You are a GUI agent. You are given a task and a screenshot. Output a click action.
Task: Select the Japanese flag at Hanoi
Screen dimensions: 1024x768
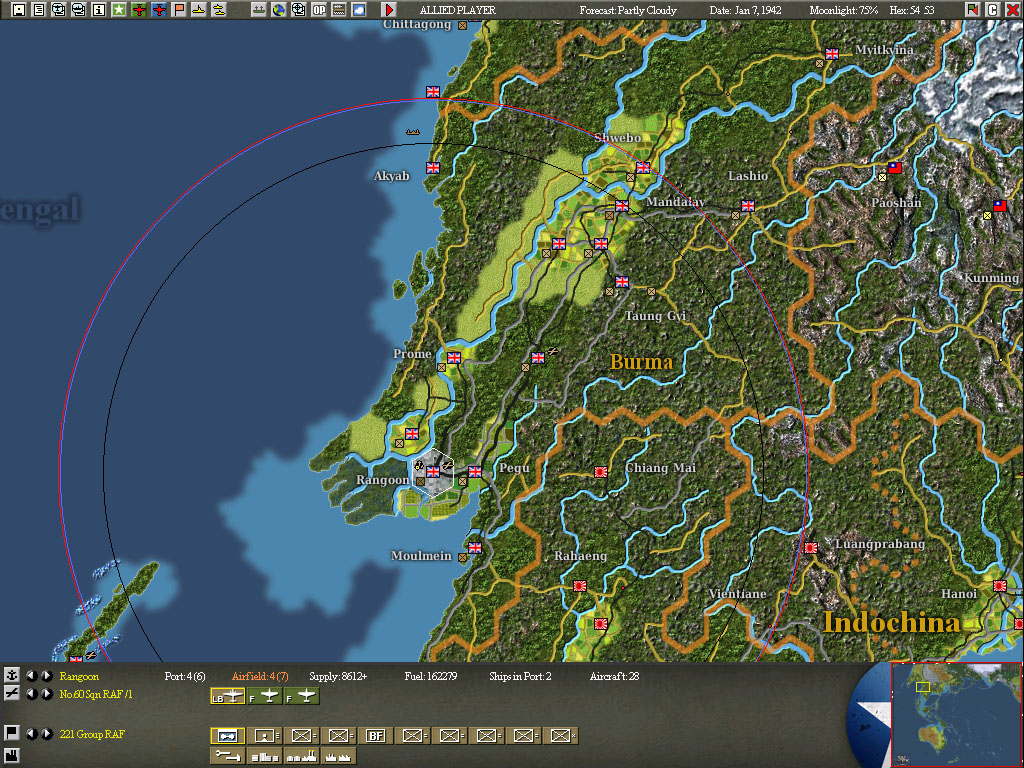1000,586
